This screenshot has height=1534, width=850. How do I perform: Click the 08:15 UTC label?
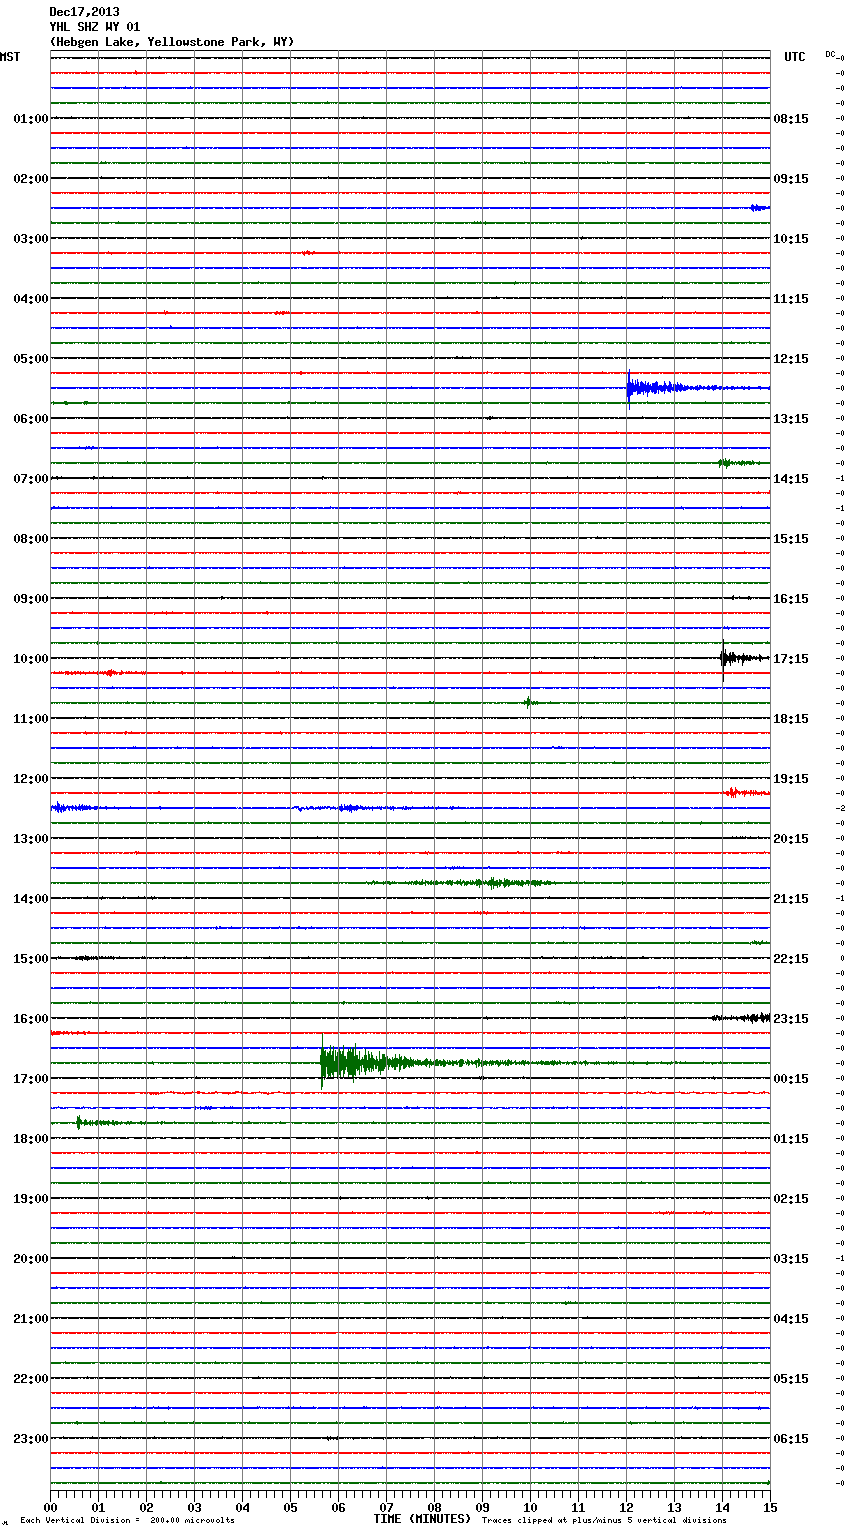791,119
